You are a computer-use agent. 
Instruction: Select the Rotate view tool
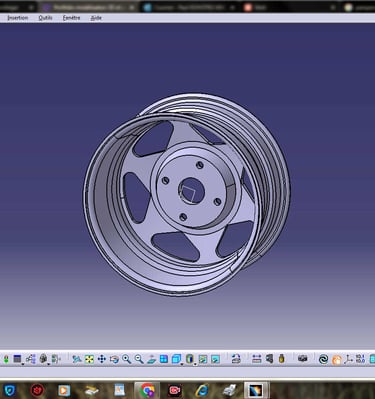coord(114,359)
